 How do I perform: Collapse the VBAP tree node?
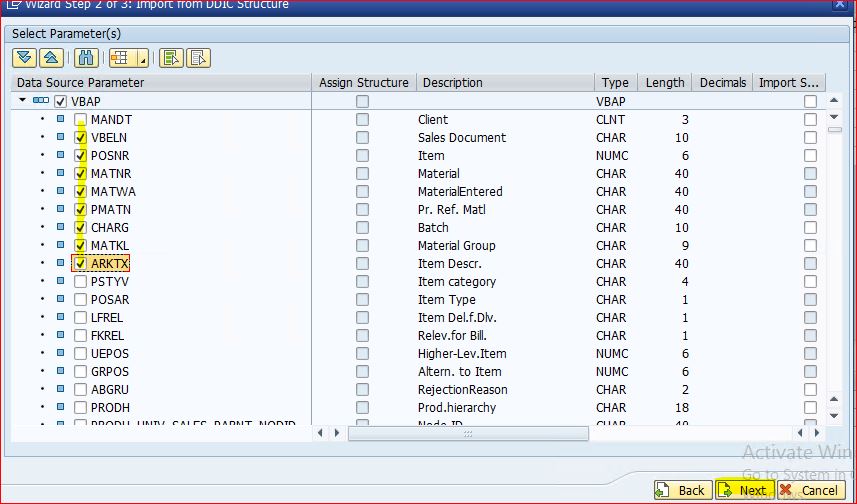coord(22,102)
